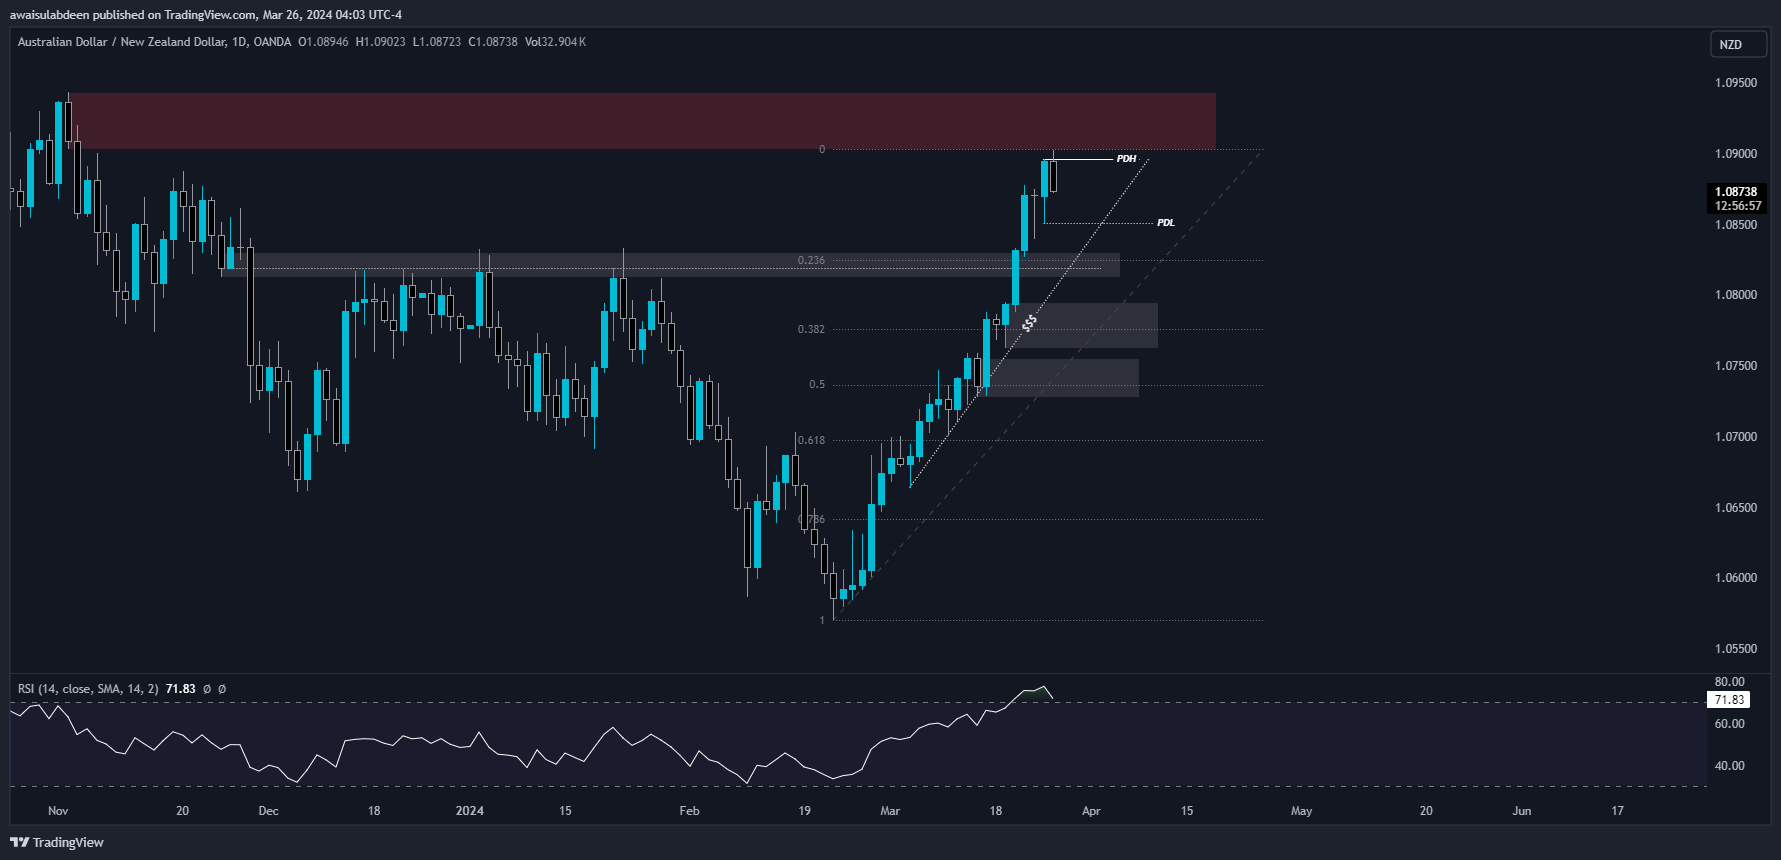This screenshot has width=1781, height=860.
Task: Select the PDL label on the chart
Action: pyautogui.click(x=1166, y=223)
